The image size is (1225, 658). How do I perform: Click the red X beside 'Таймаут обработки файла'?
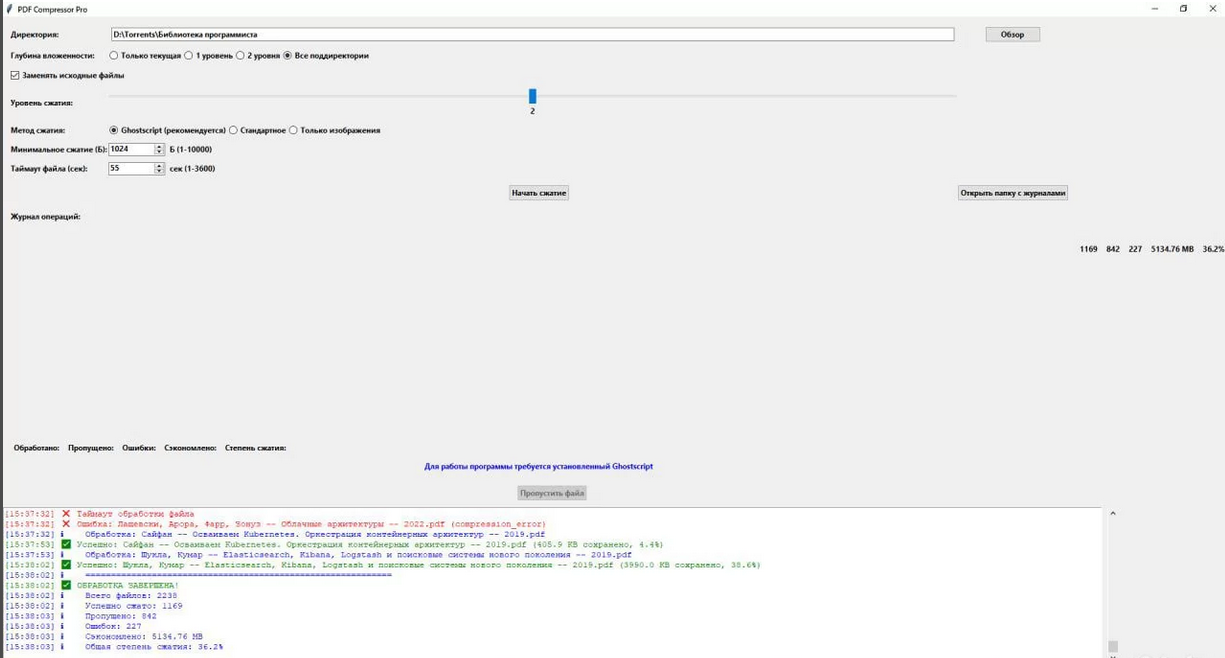tap(66, 514)
